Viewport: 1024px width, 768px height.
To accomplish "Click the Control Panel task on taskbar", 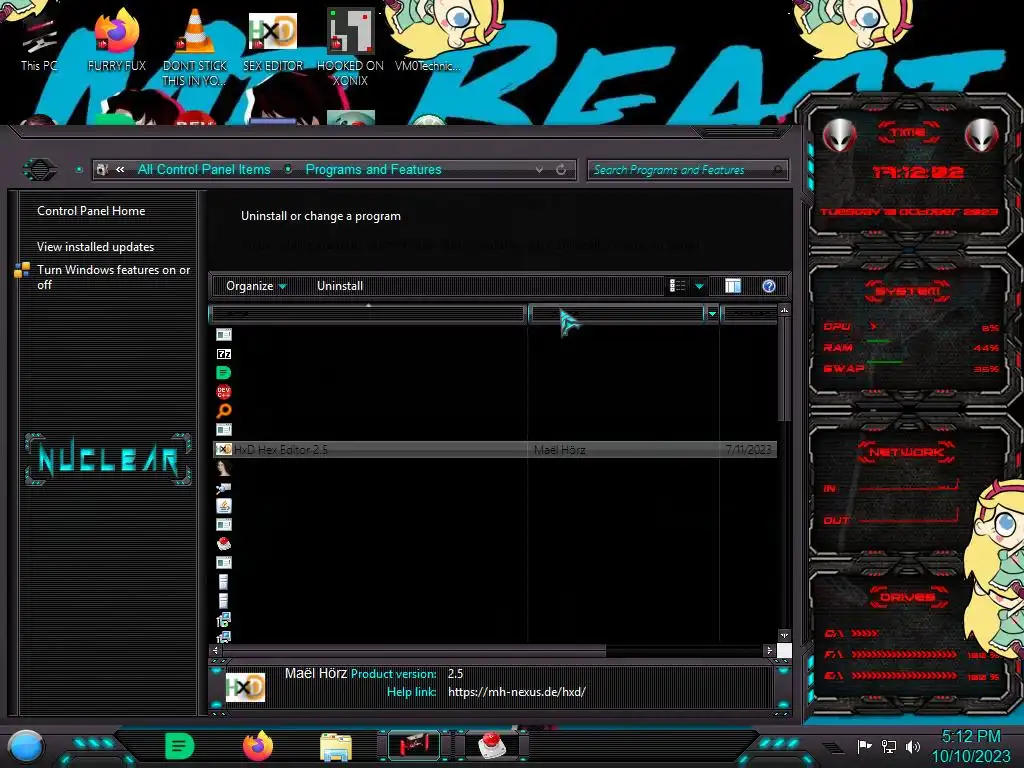I will [414, 746].
